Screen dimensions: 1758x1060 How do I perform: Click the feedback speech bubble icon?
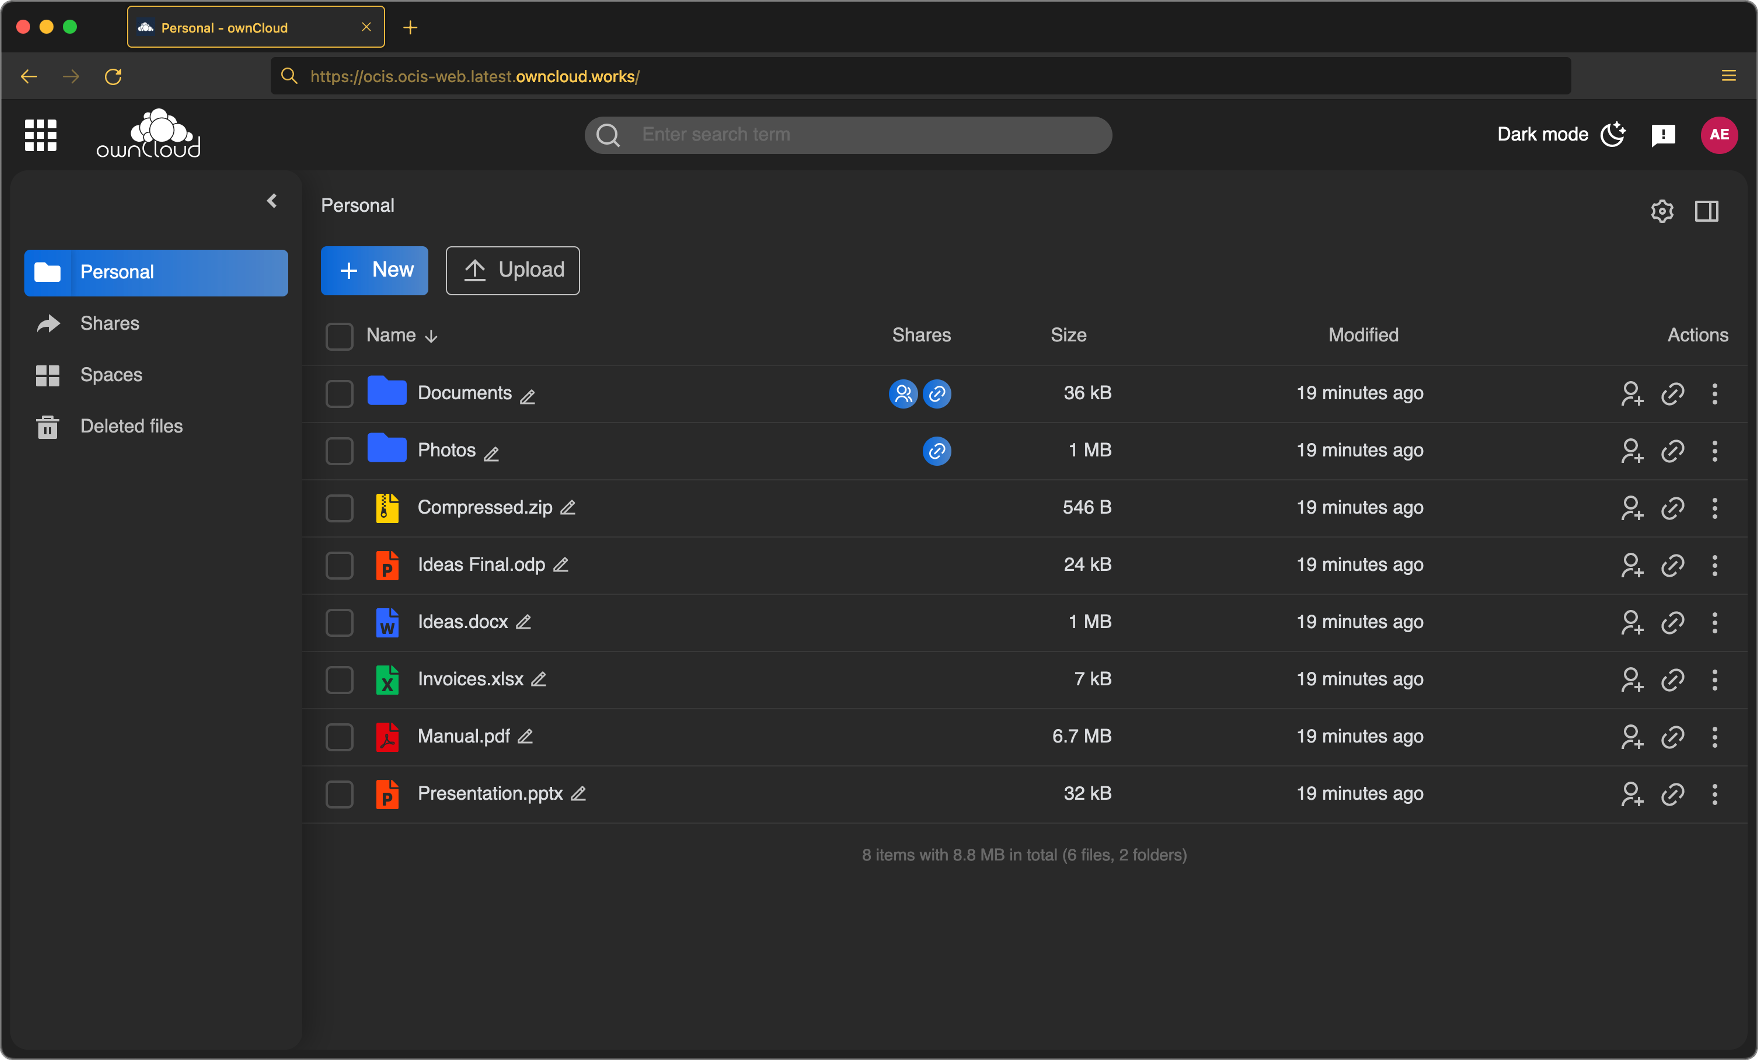(x=1663, y=135)
